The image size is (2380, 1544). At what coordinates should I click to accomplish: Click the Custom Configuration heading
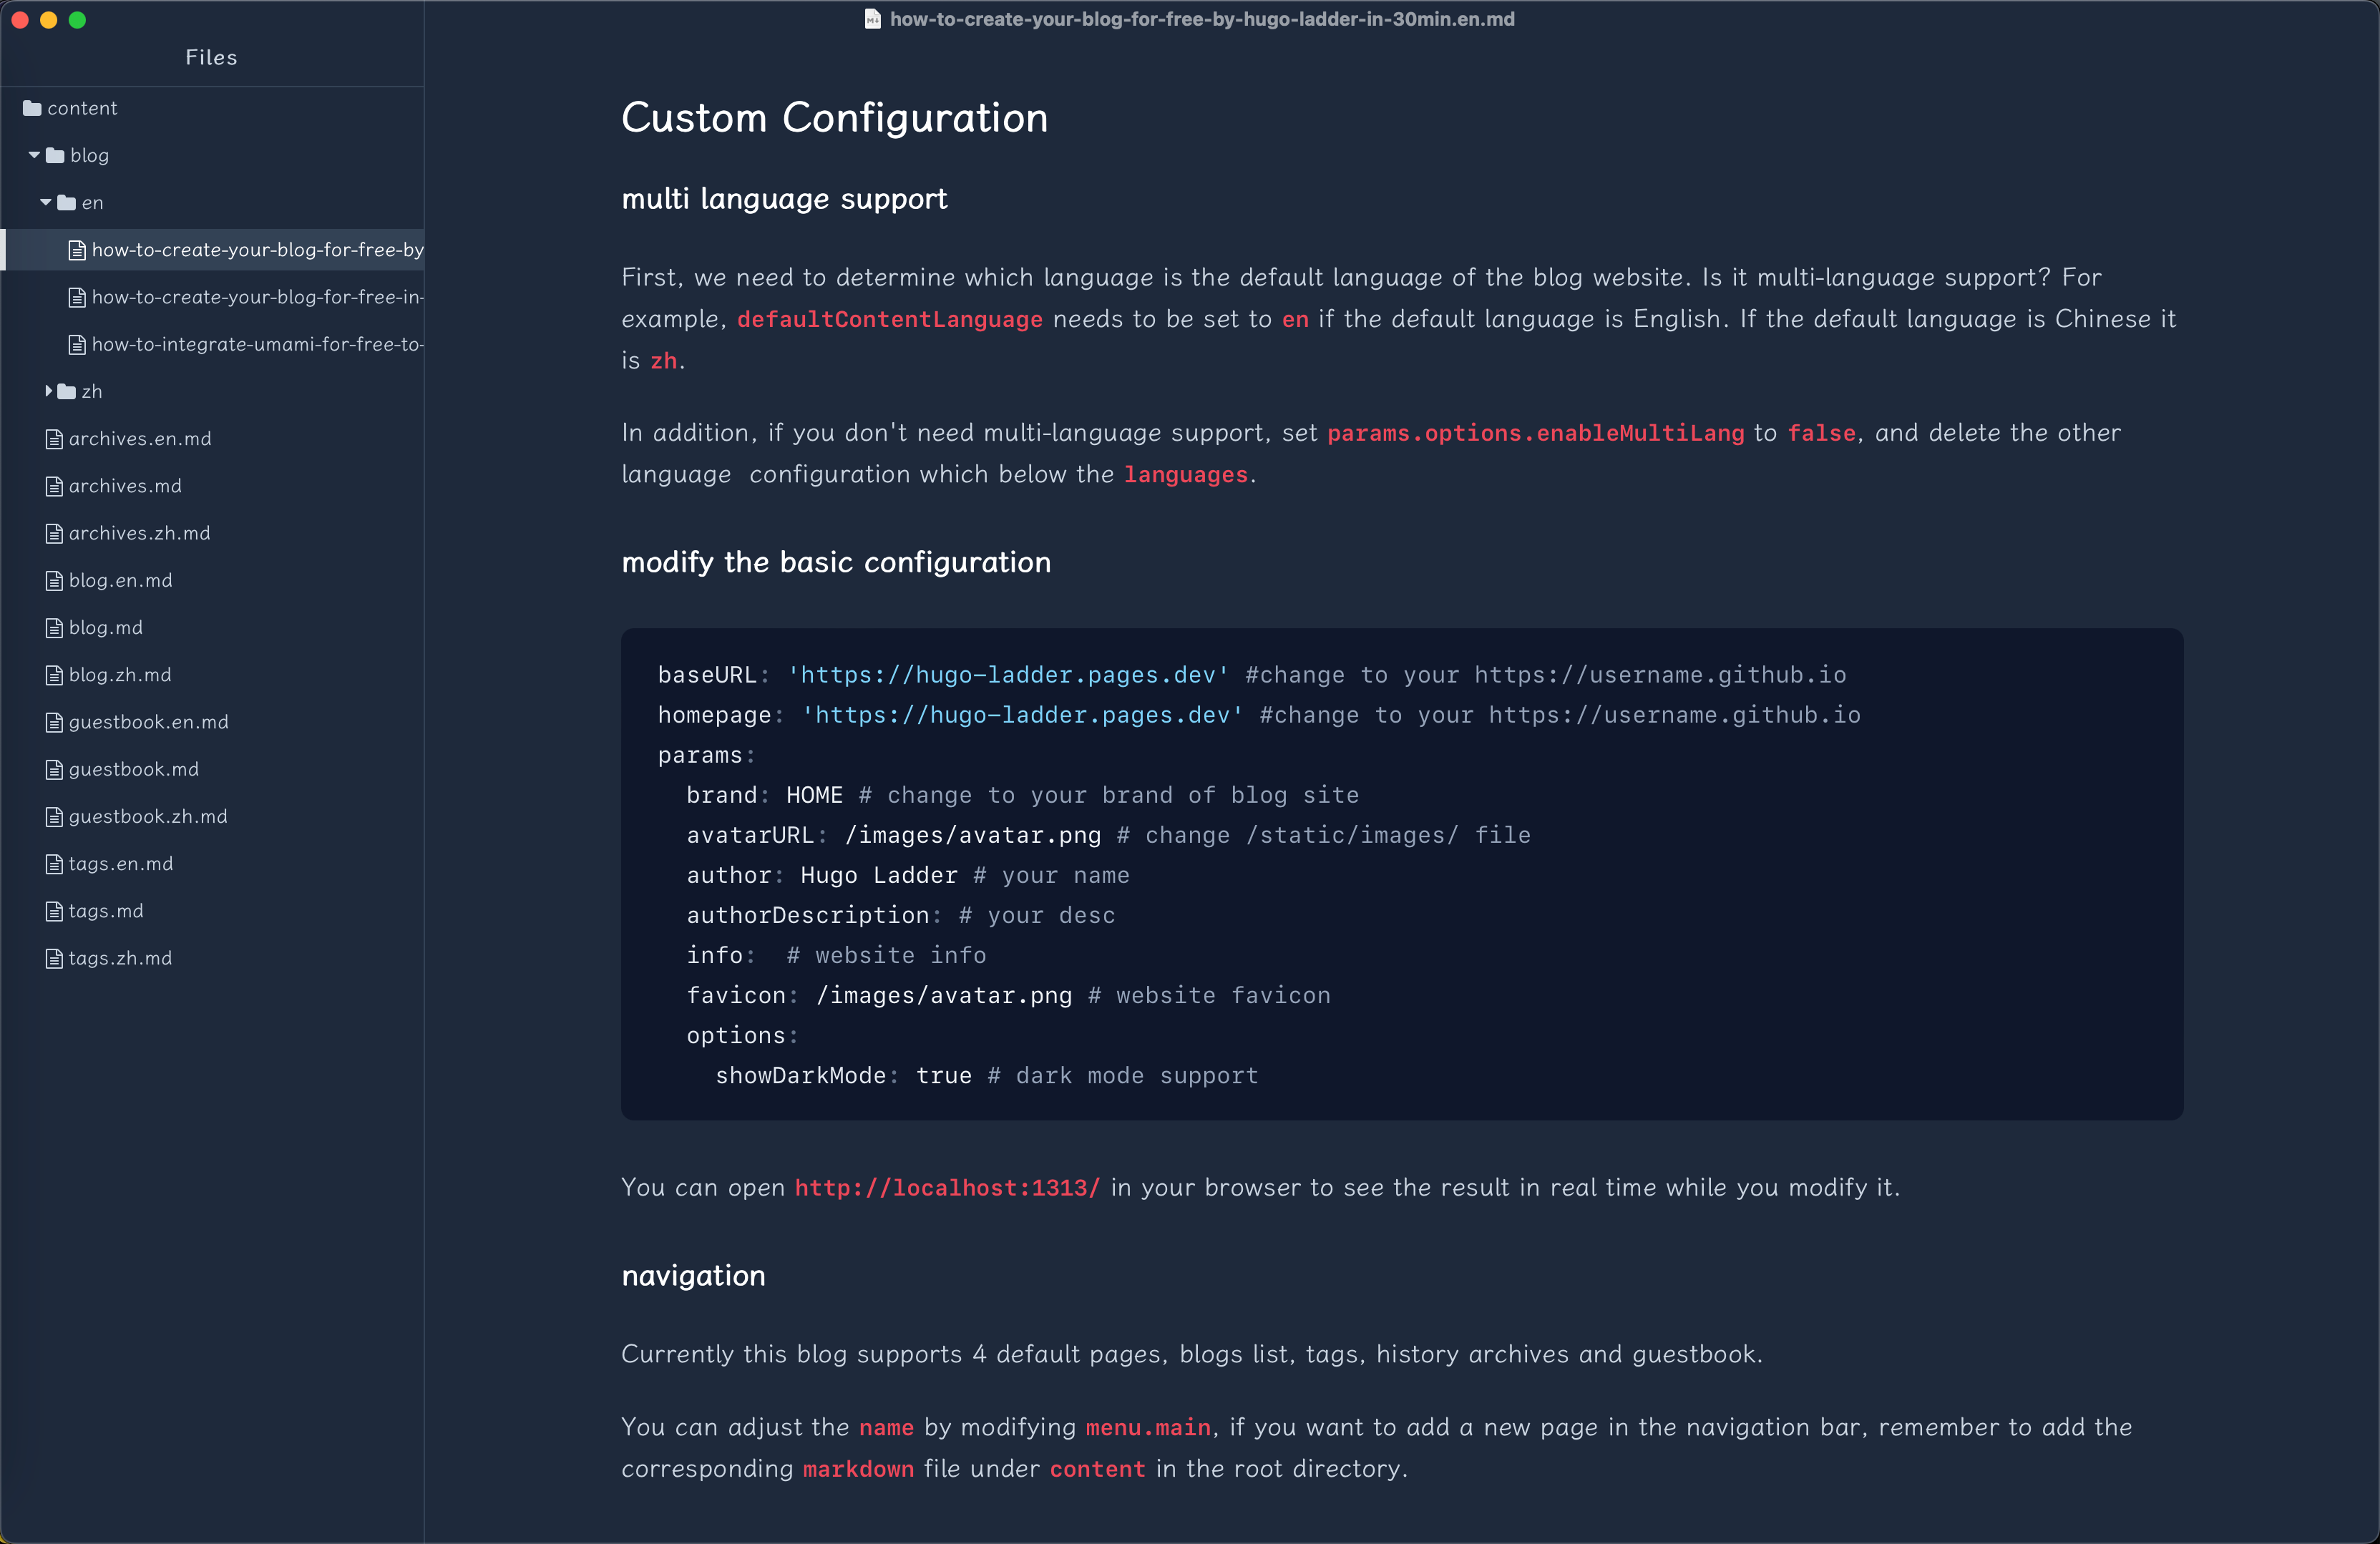[x=835, y=118]
